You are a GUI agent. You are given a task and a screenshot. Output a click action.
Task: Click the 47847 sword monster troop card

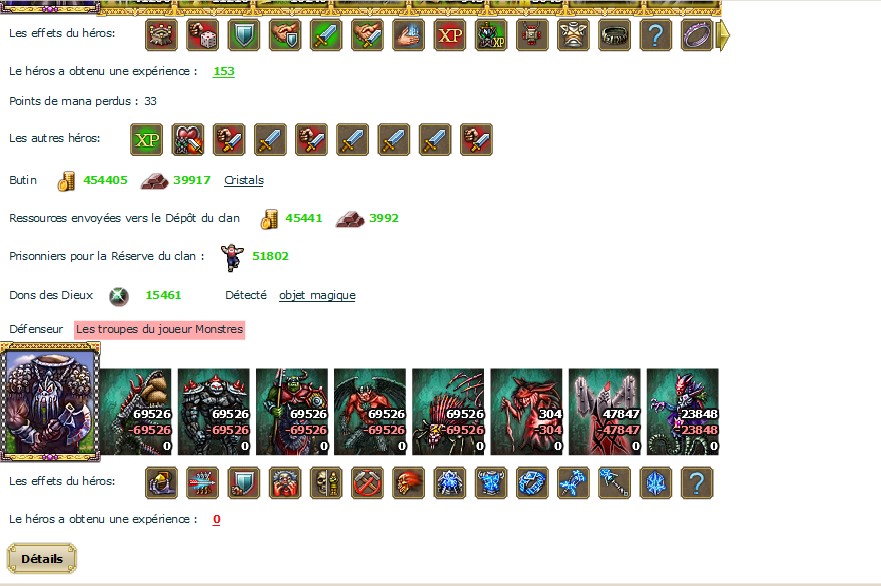605,412
